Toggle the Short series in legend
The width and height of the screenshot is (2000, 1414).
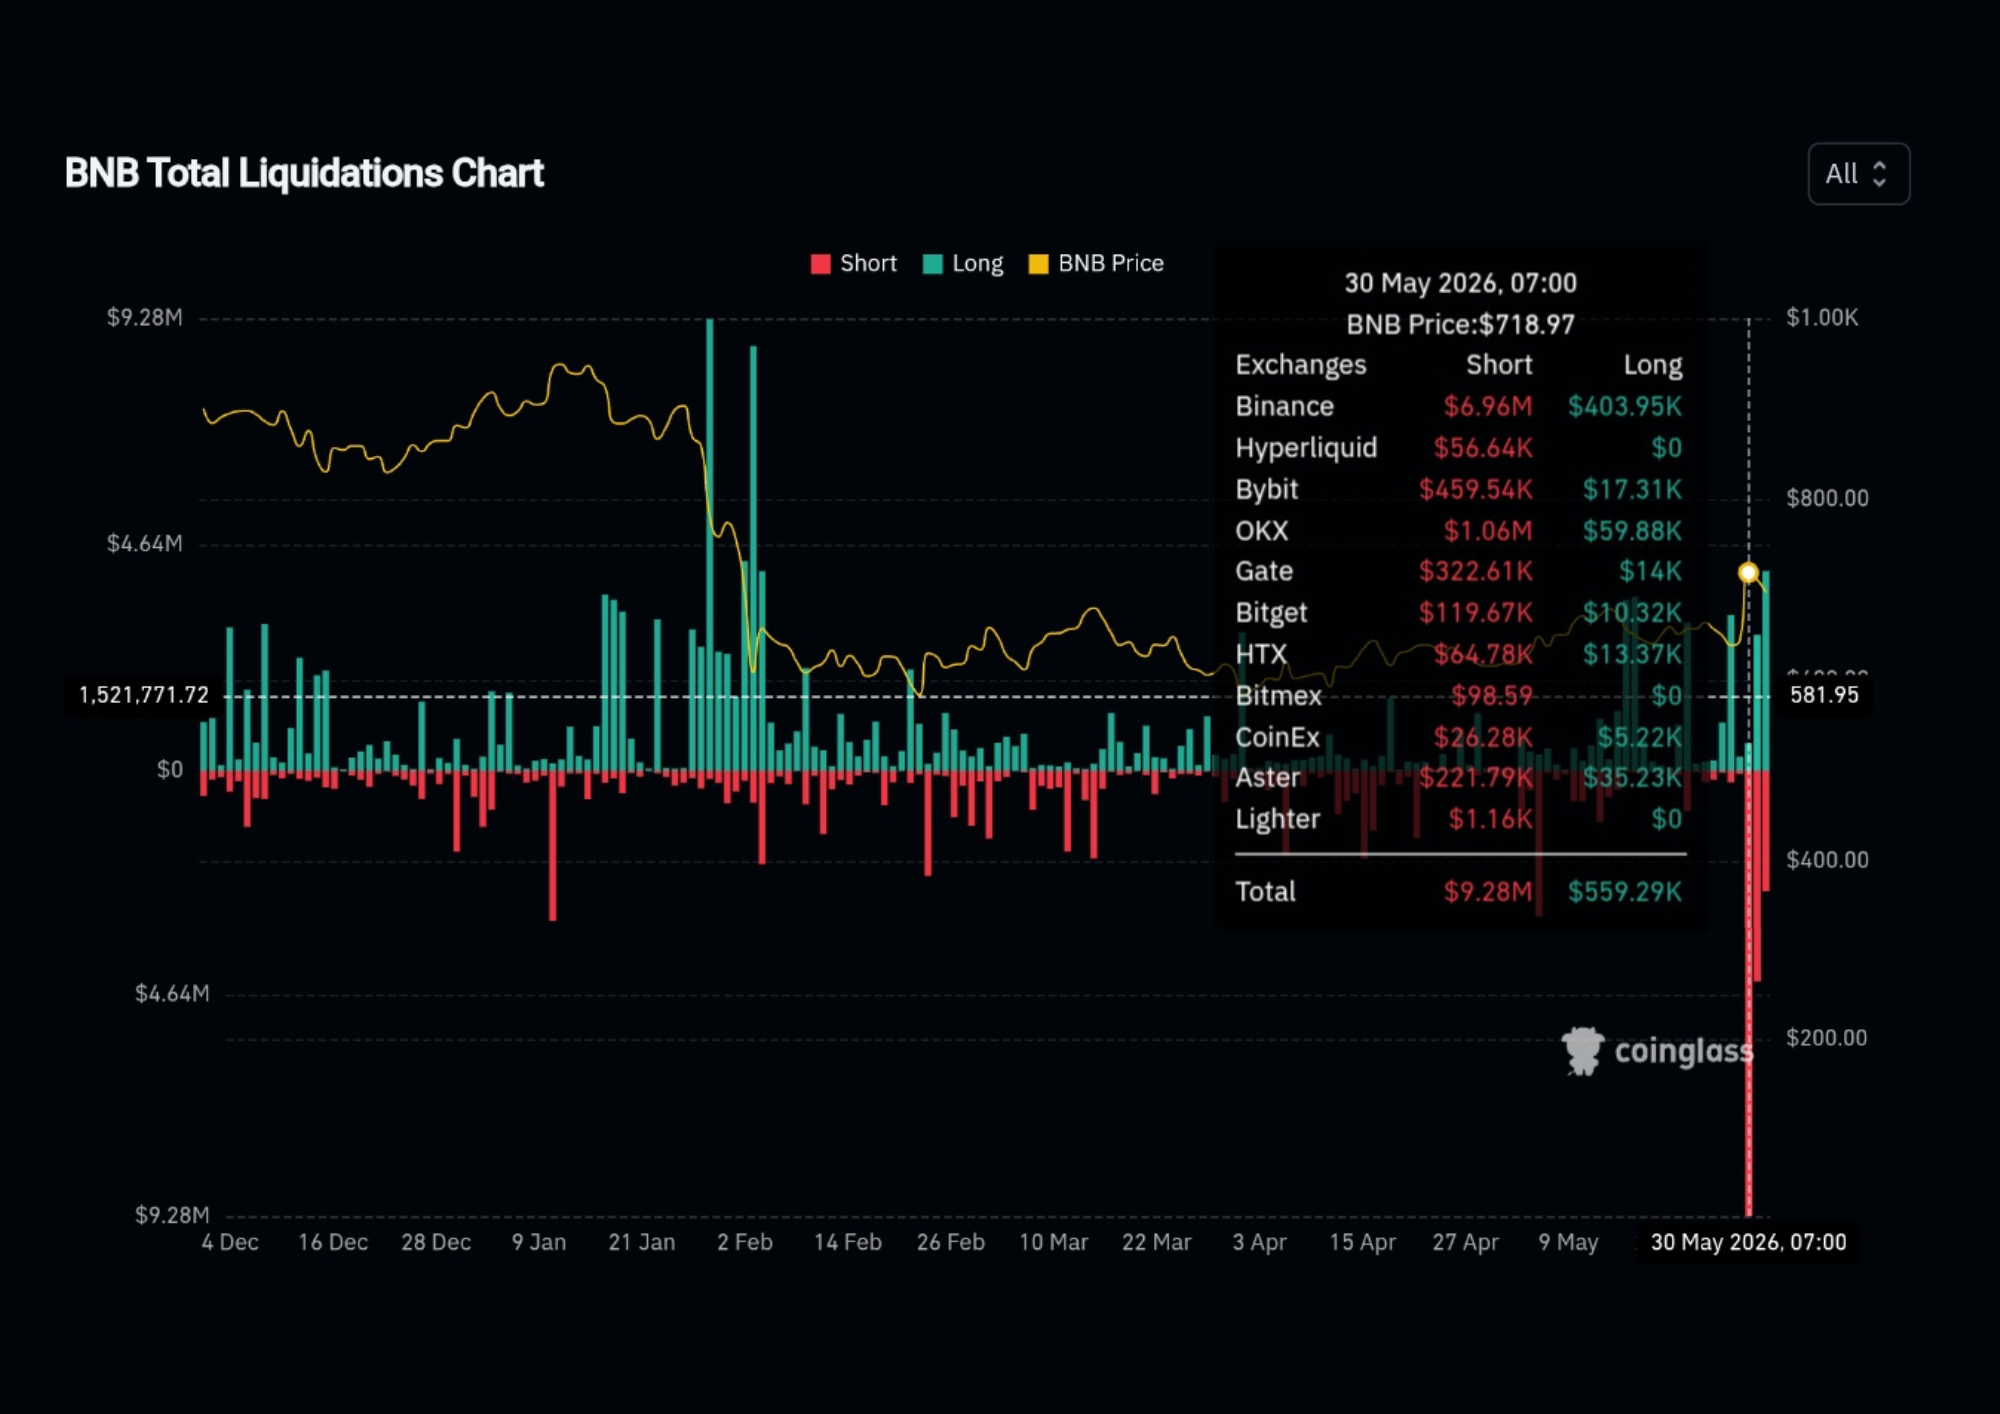point(854,264)
